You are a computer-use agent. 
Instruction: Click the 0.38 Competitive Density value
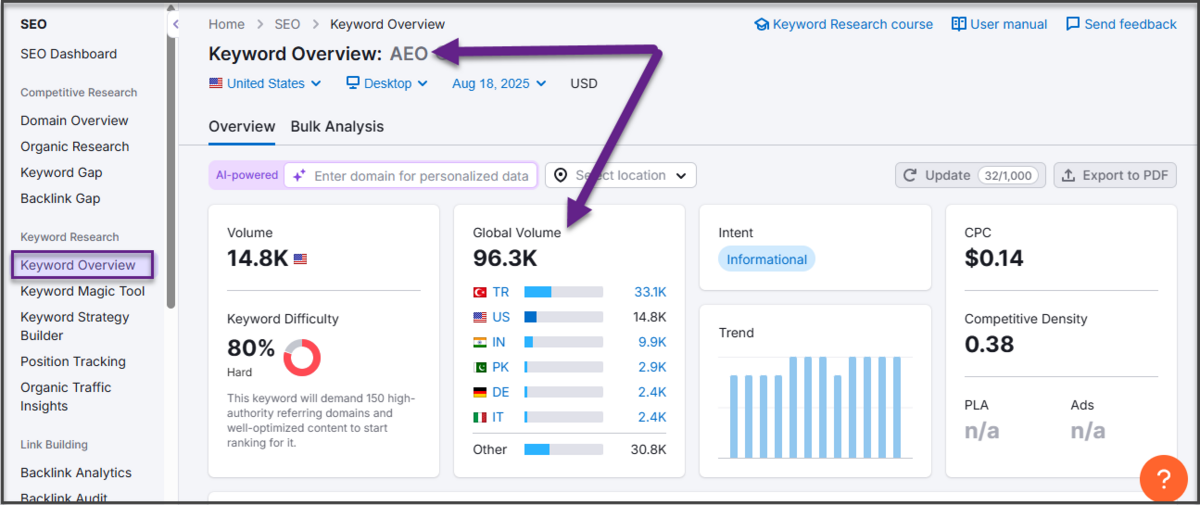[x=989, y=344]
